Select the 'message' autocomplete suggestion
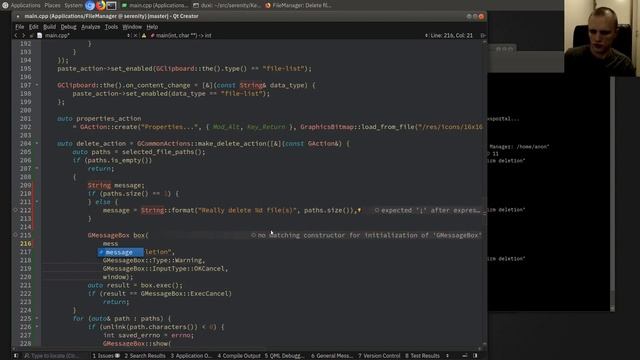The image size is (640, 360). (x=120, y=252)
